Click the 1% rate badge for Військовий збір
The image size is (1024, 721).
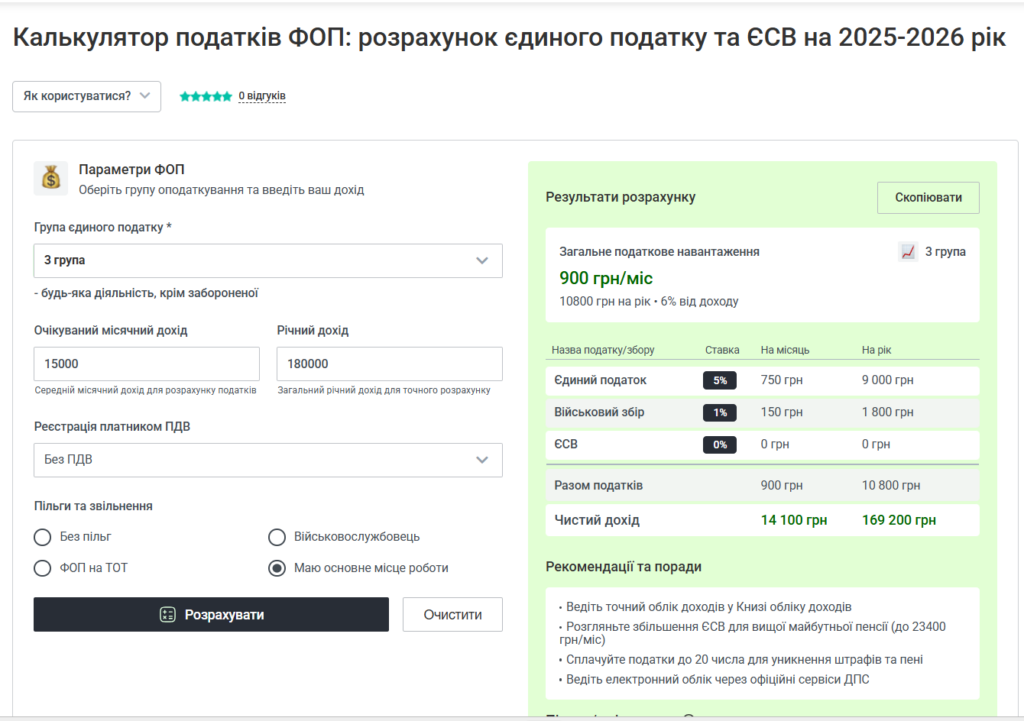[719, 413]
